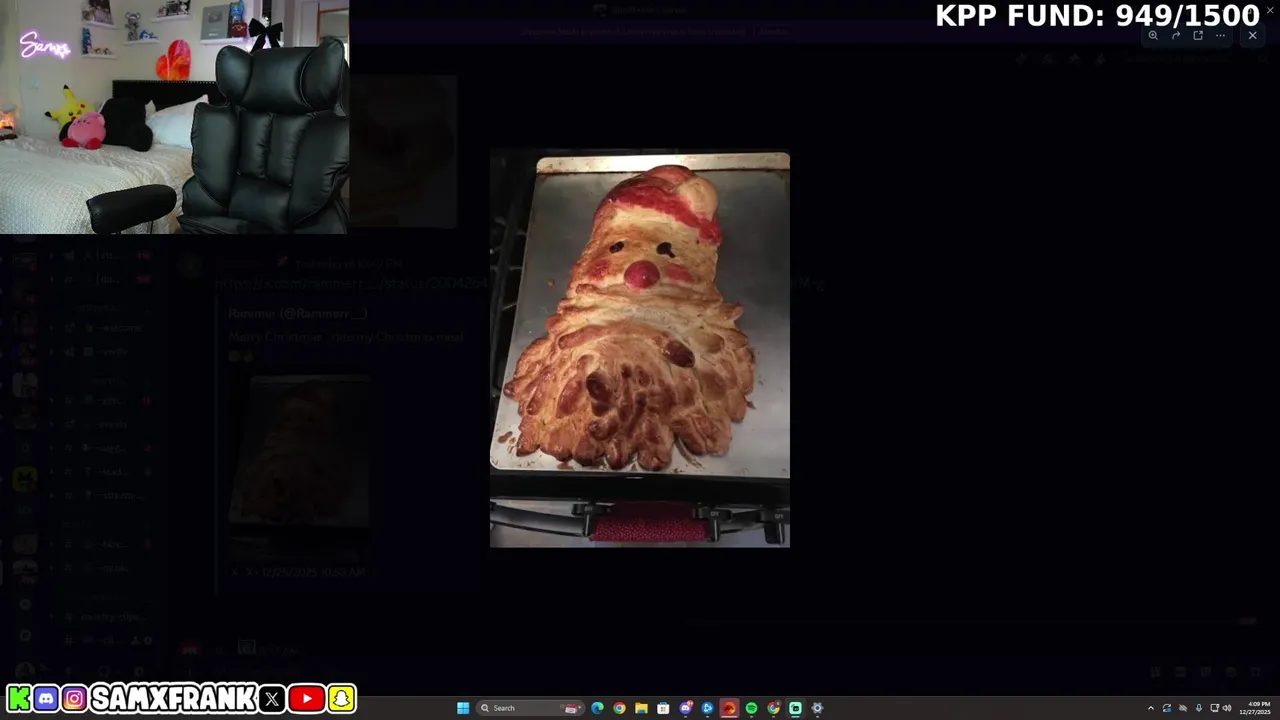Close the image preview overlay
The image size is (1280, 720).
[1252, 35]
